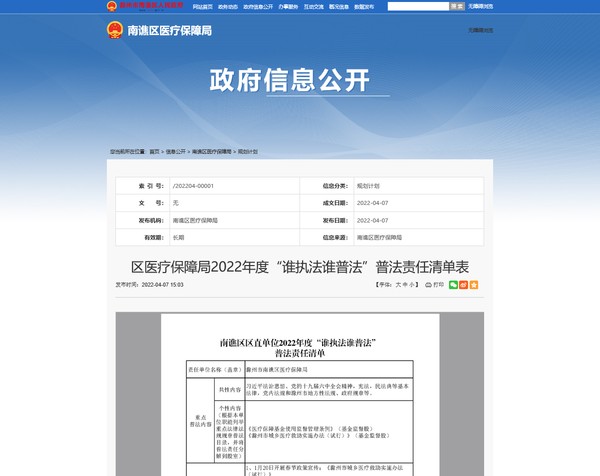Viewport: 600px width, 476px height.
Task: Open 政务动态 navigation item
Action: [x=228, y=7]
